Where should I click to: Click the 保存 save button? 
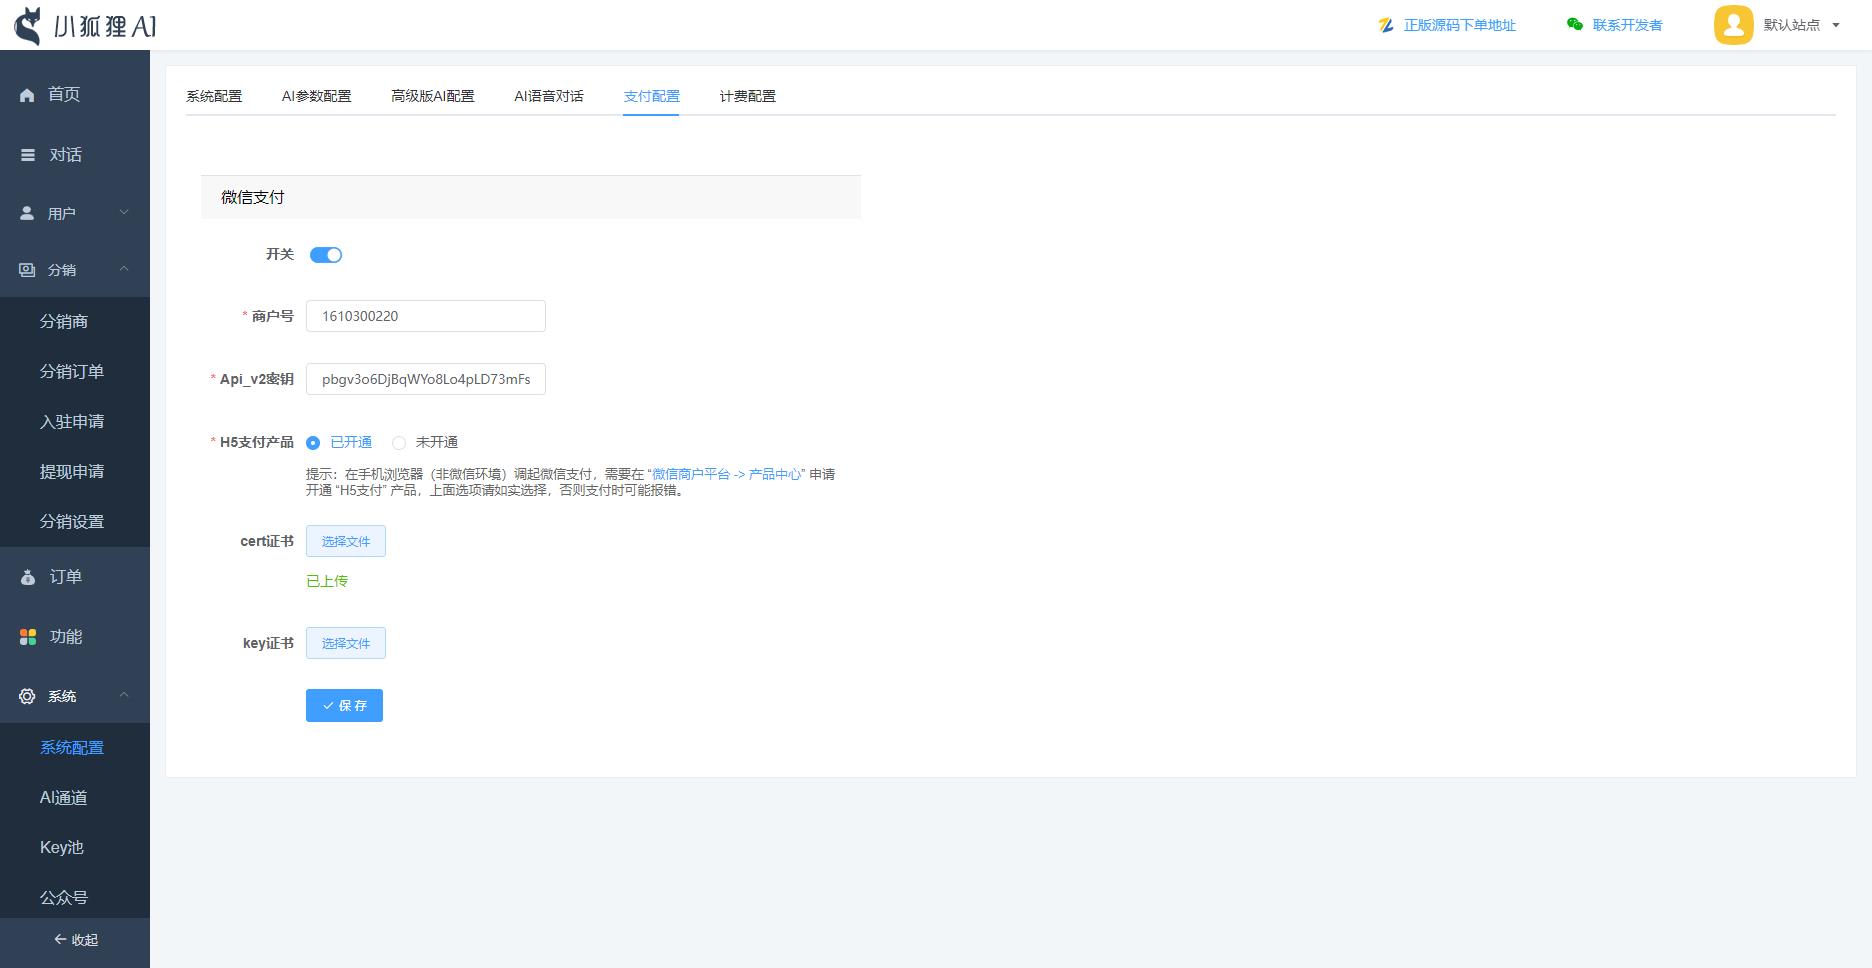344,705
